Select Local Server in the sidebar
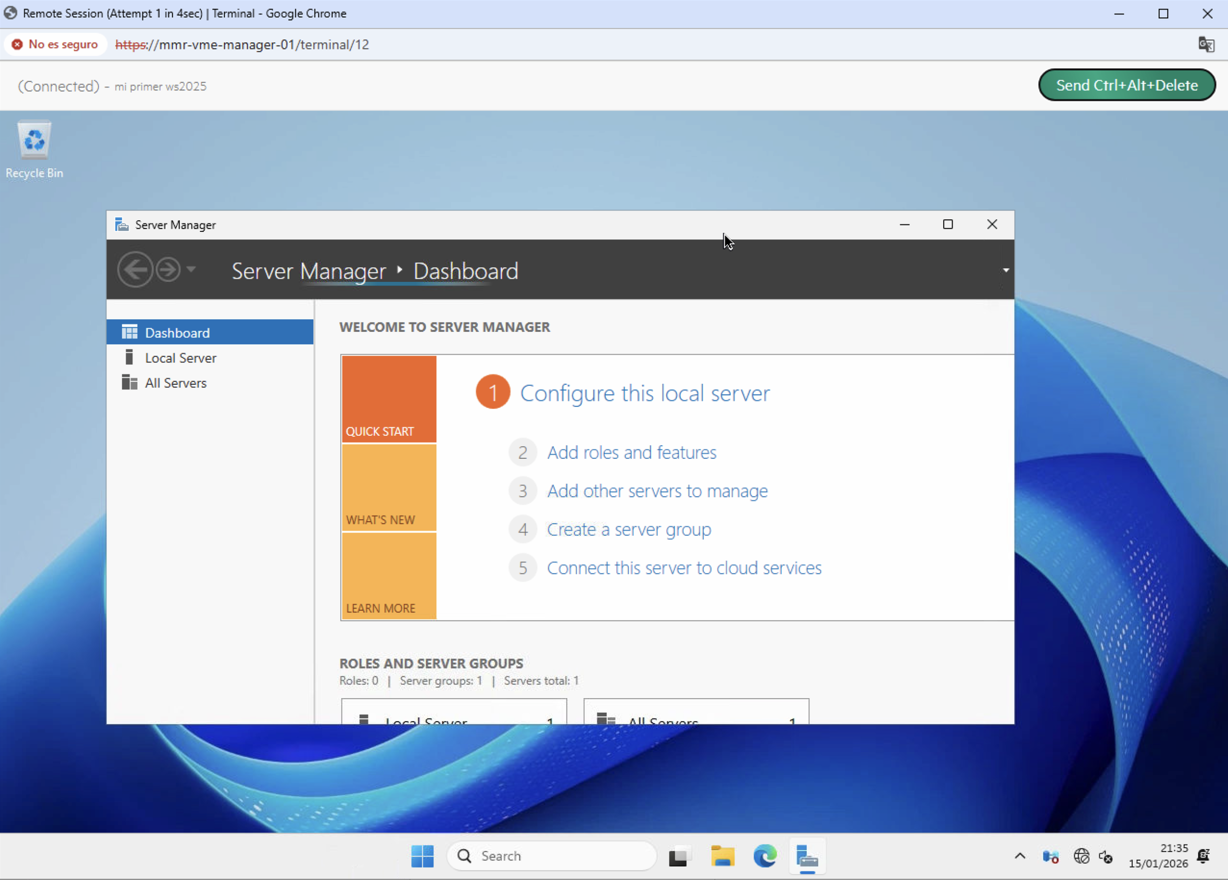Screen dimensions: 1228x880 point(180,357)
